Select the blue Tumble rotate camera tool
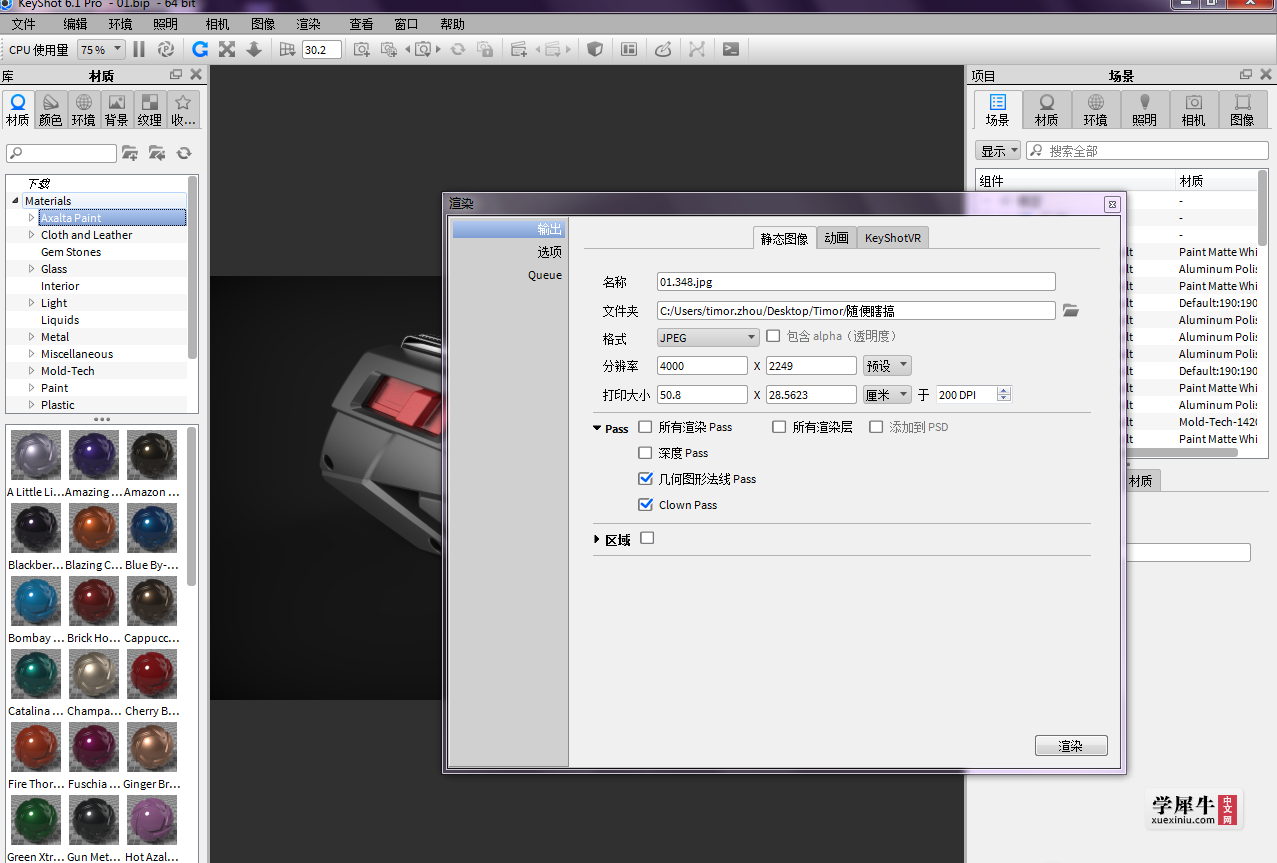1277x863 pixels. pos(200,49)
